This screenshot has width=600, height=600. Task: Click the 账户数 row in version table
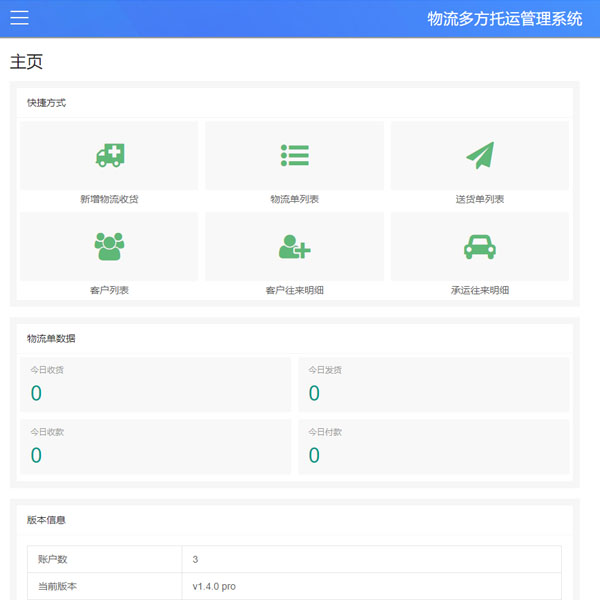(x=294, y=559)
